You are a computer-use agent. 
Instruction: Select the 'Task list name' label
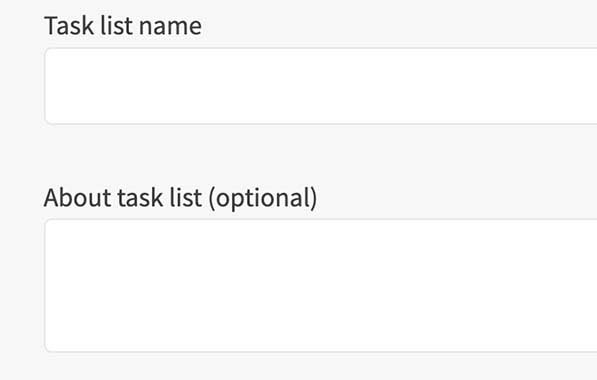click(123, 26)
